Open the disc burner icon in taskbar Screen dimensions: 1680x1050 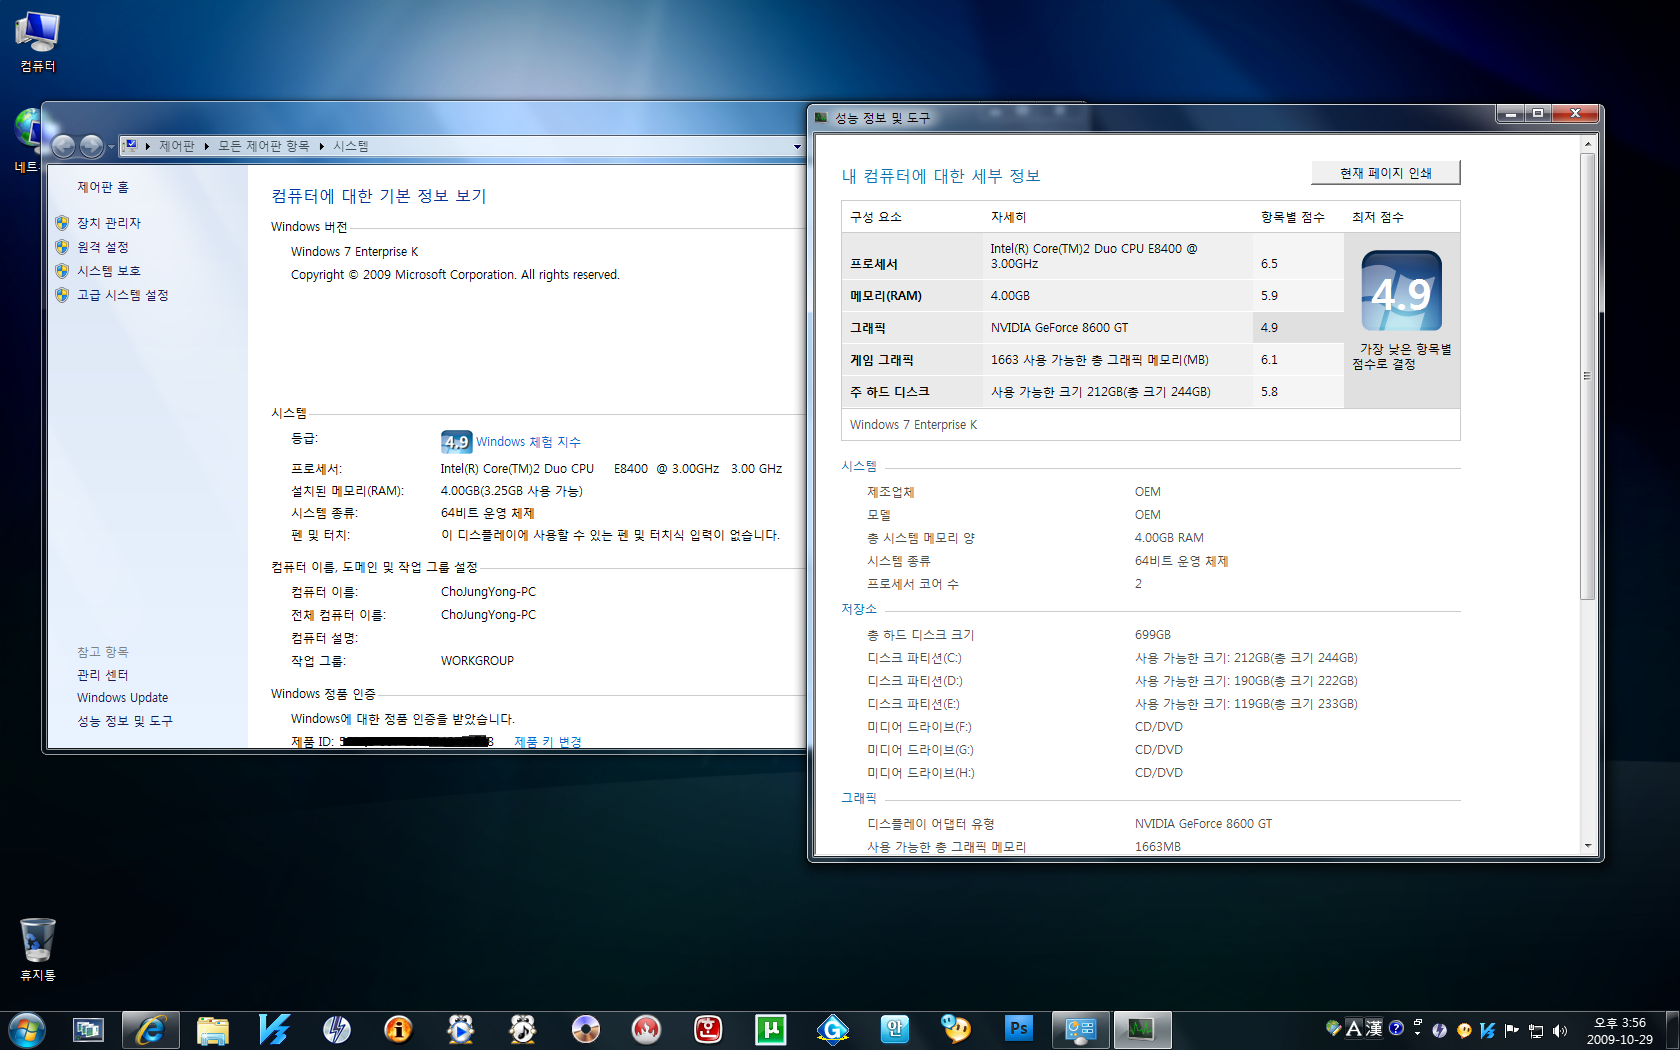click(585, 1029)
